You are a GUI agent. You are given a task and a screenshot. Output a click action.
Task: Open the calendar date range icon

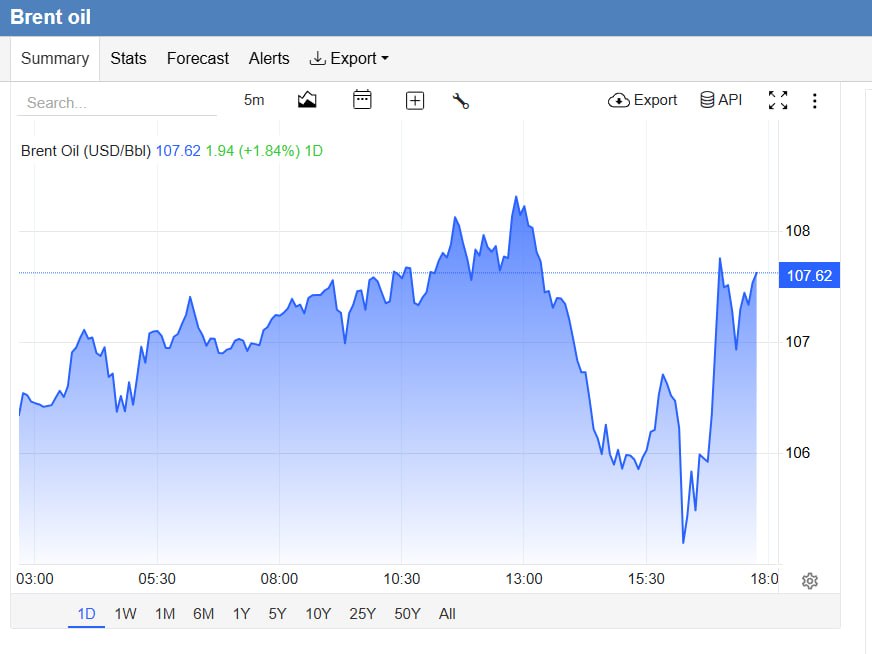[362, 100]
